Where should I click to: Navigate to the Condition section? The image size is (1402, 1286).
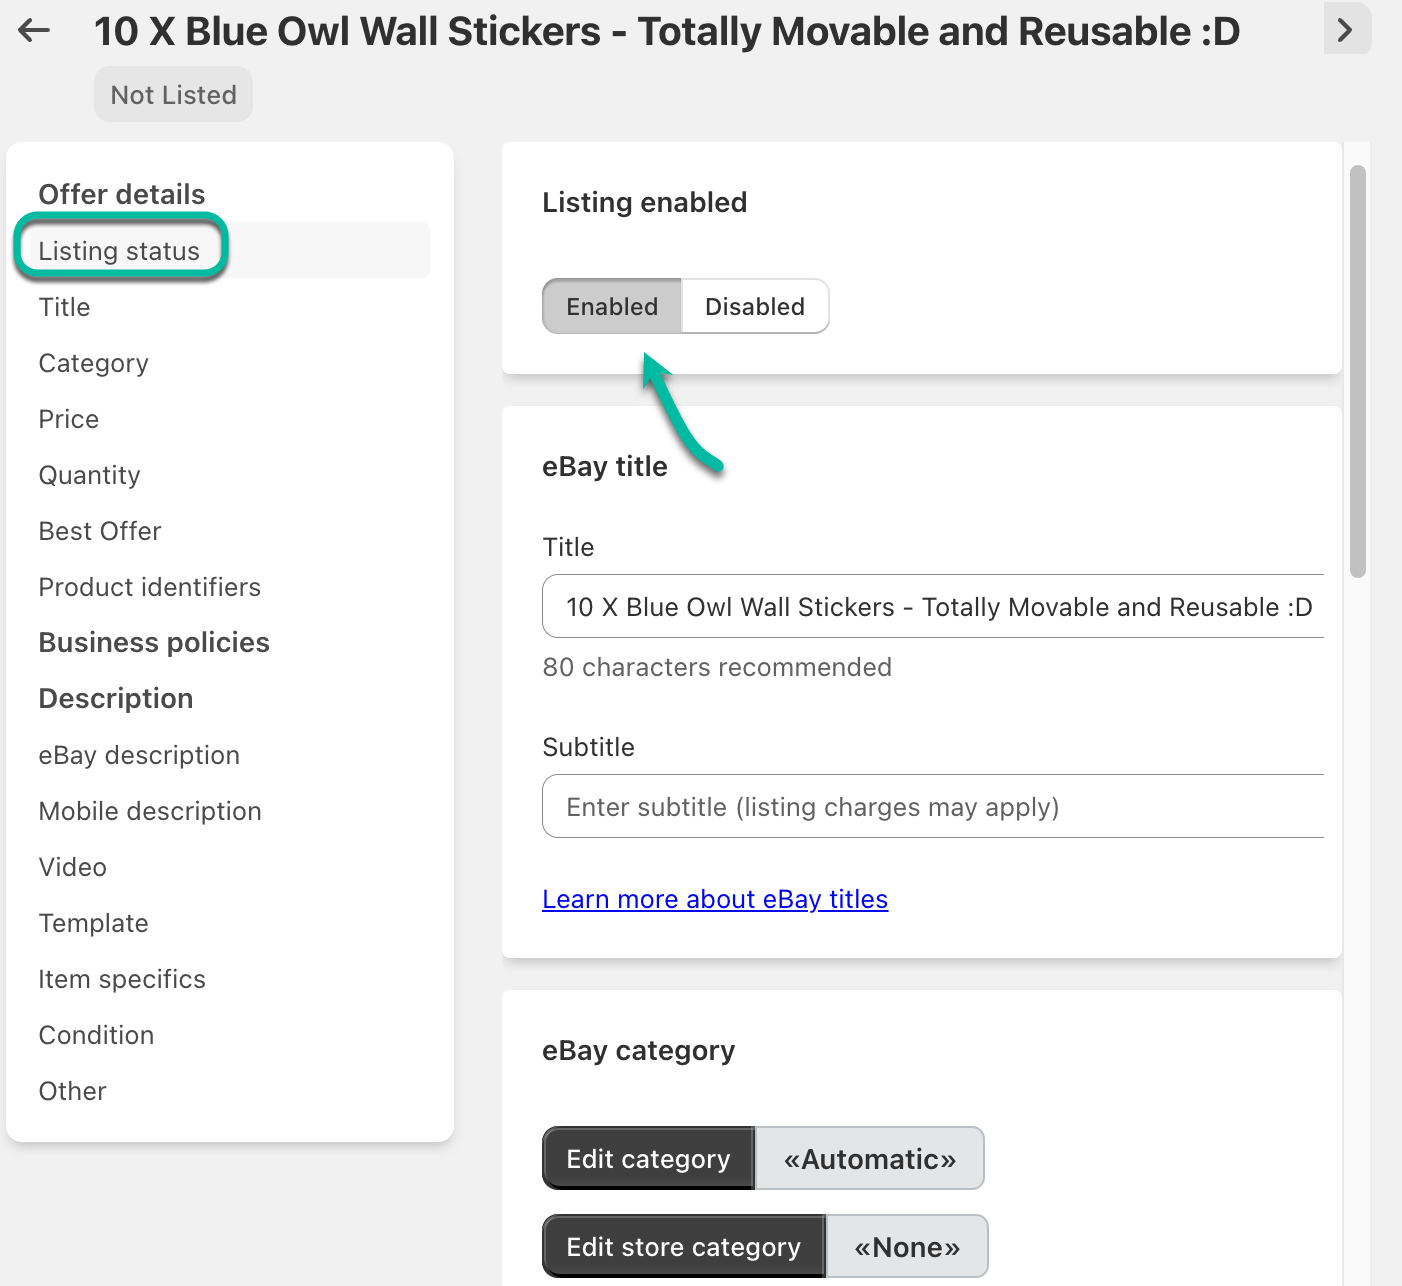96,1035
